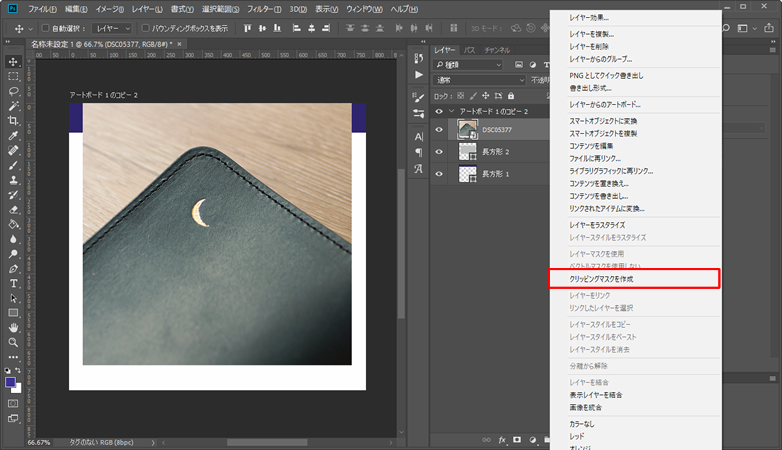This screenshot has height=450, width=782.
Task: Select the Paint Bucket tool
Action: [13, 225]
